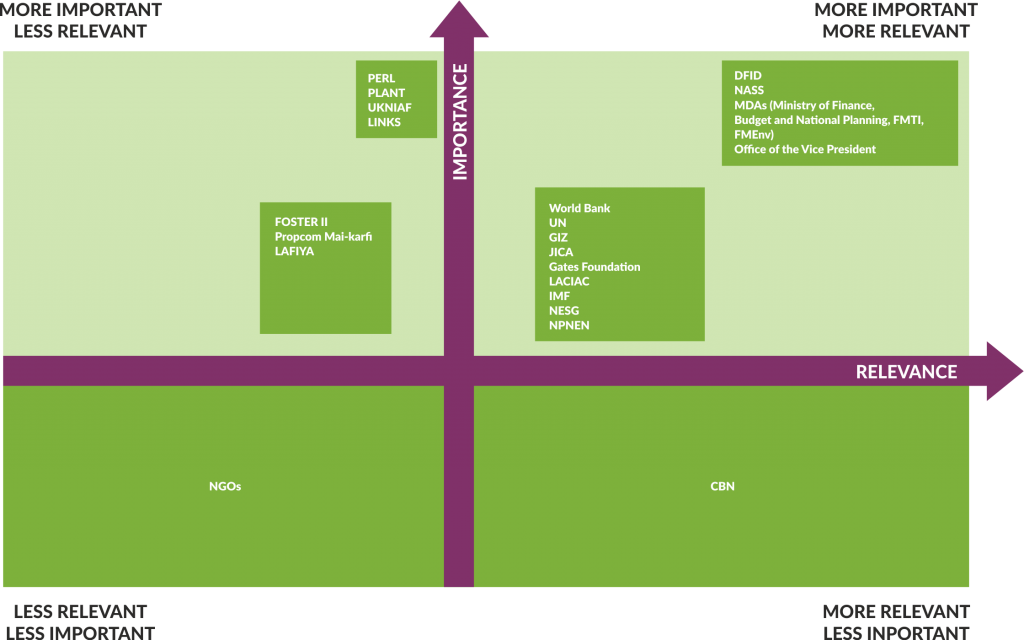The height and width of the screenshot is (640, 1024).
Task: Select the "World Bank" entry
Action: tap(579, 208)
